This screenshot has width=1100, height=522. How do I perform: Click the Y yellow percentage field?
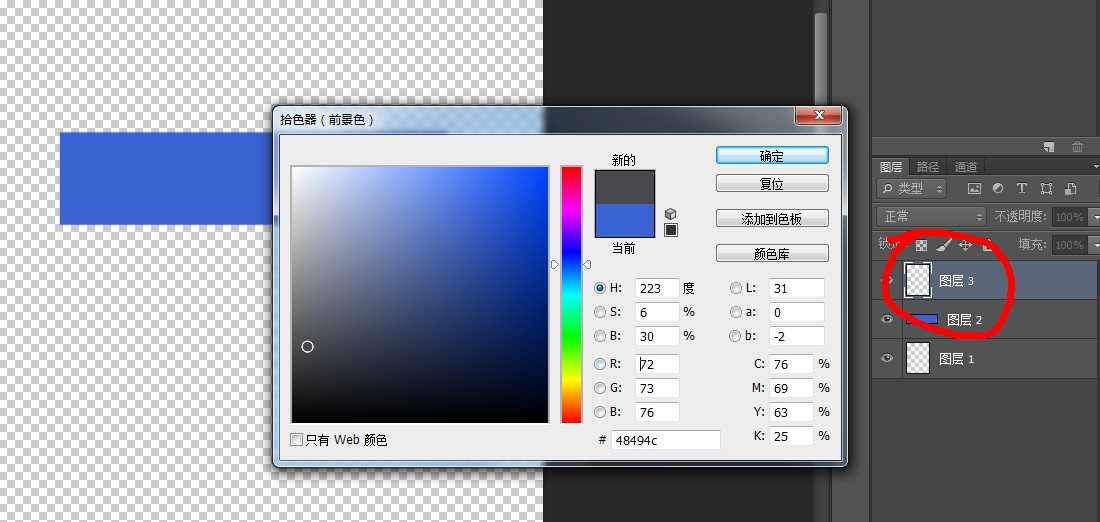(791, 413)
